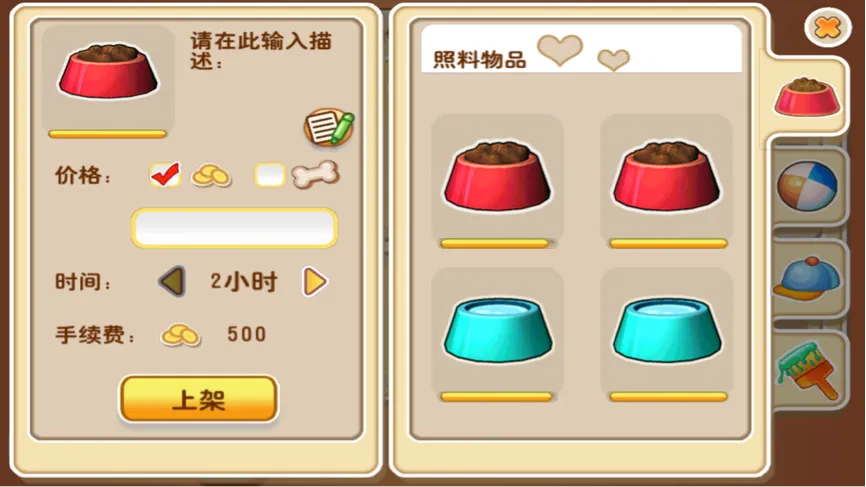Viewport: 866px width, 487px height.
Task: Close the shop panel with X
Action: coord(827,27)
